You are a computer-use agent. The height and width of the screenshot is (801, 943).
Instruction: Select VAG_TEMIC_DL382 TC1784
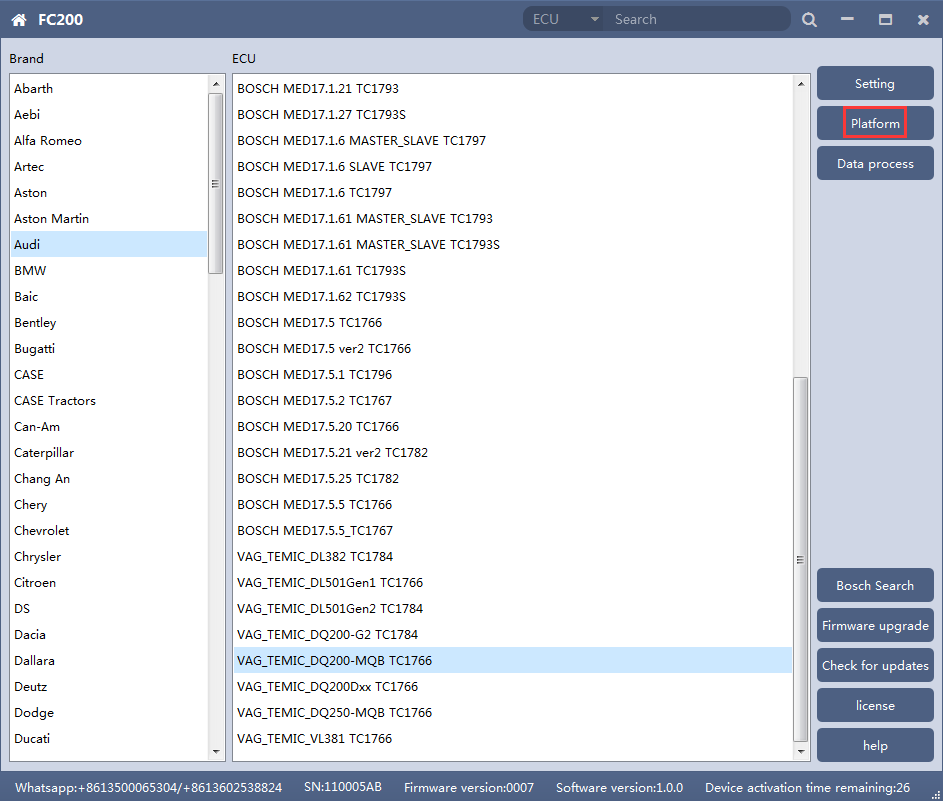[x=513, y=557]
